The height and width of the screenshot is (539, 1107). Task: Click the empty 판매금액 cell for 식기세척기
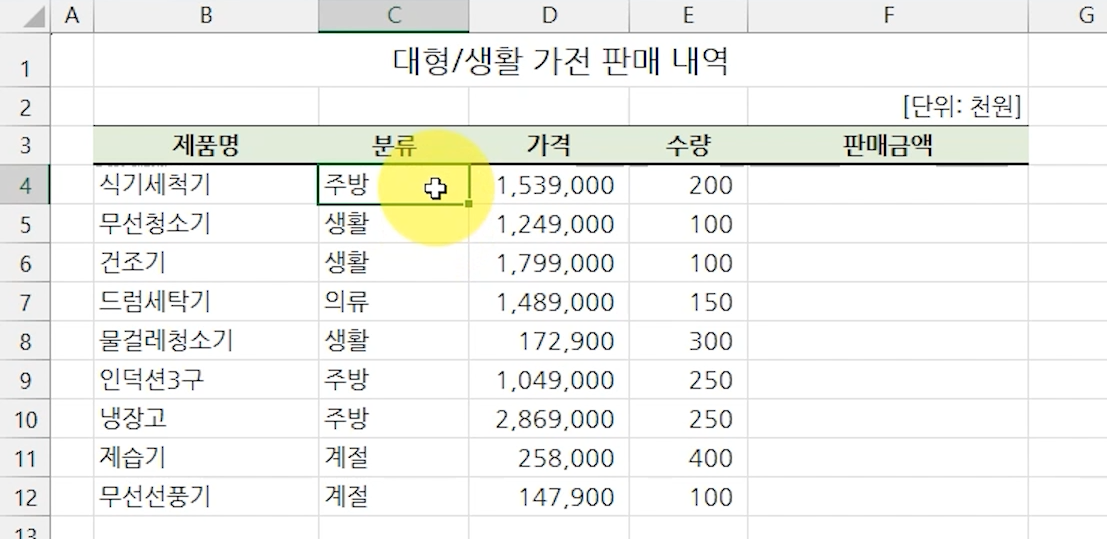click(887, 185)
